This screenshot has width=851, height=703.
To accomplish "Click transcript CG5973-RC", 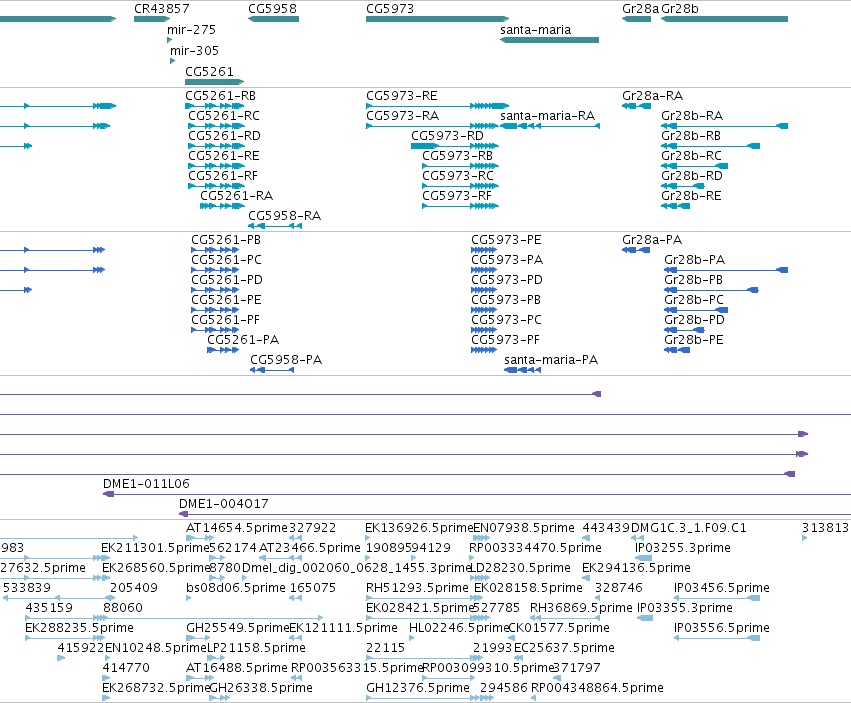I will tap(460, 186).
